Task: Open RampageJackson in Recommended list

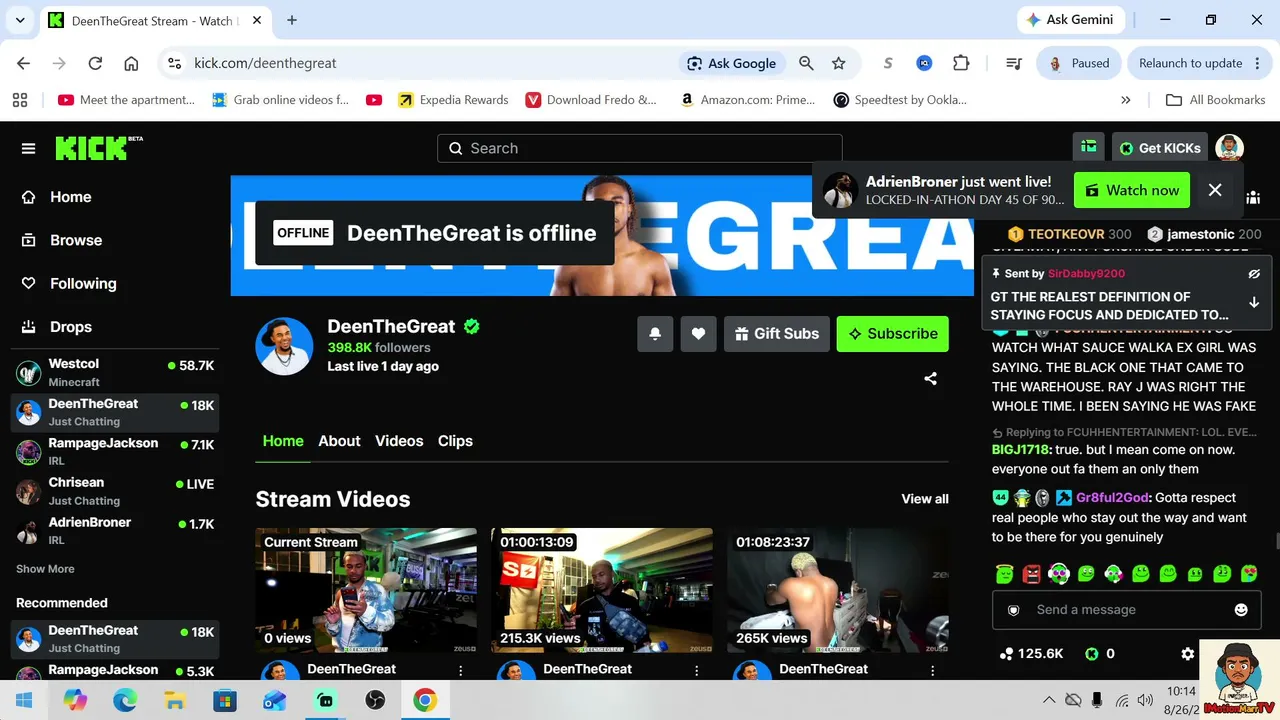Action: [x=115, y=670]
